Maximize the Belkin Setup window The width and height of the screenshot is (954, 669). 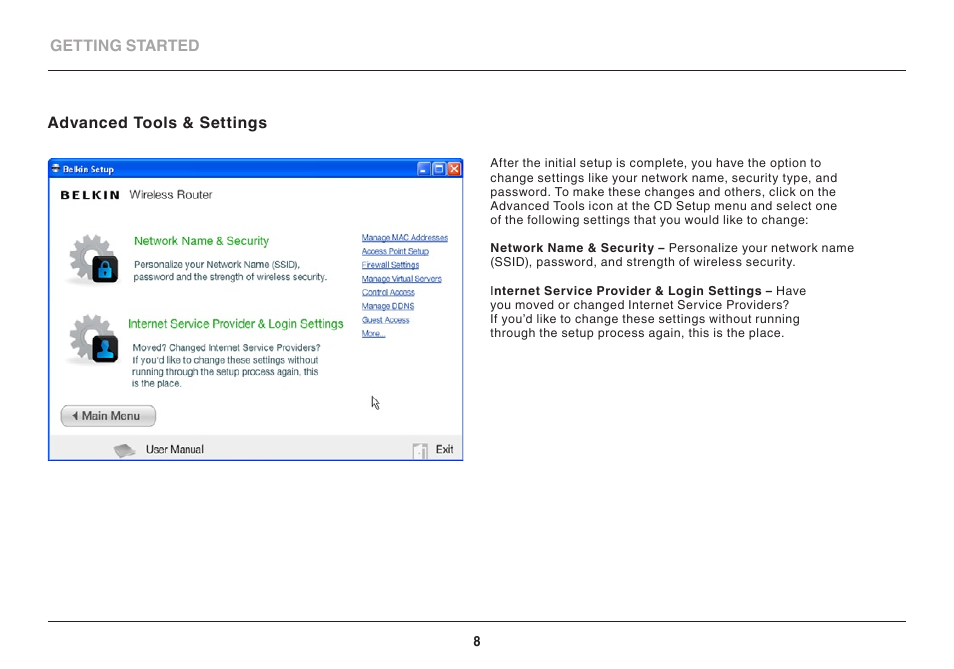[439, 169]
